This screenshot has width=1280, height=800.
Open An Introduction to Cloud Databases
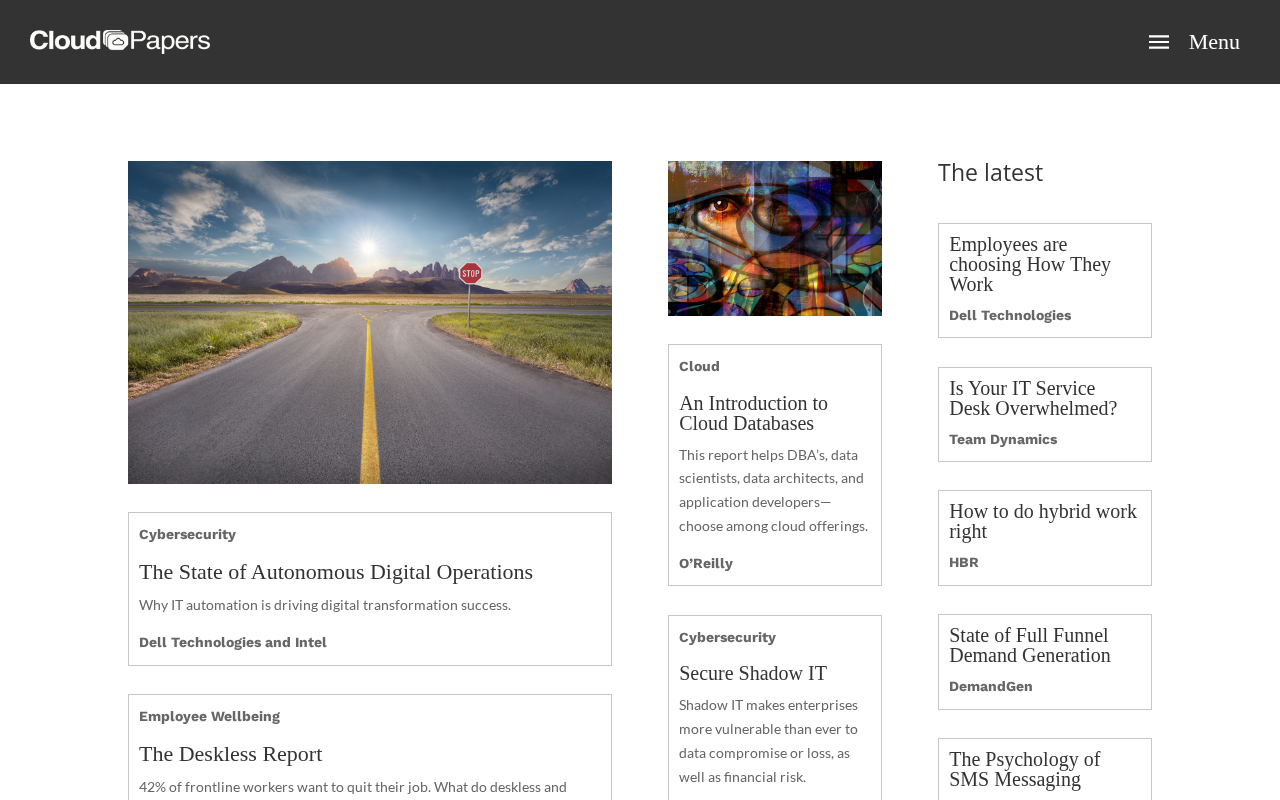[754, 413]
